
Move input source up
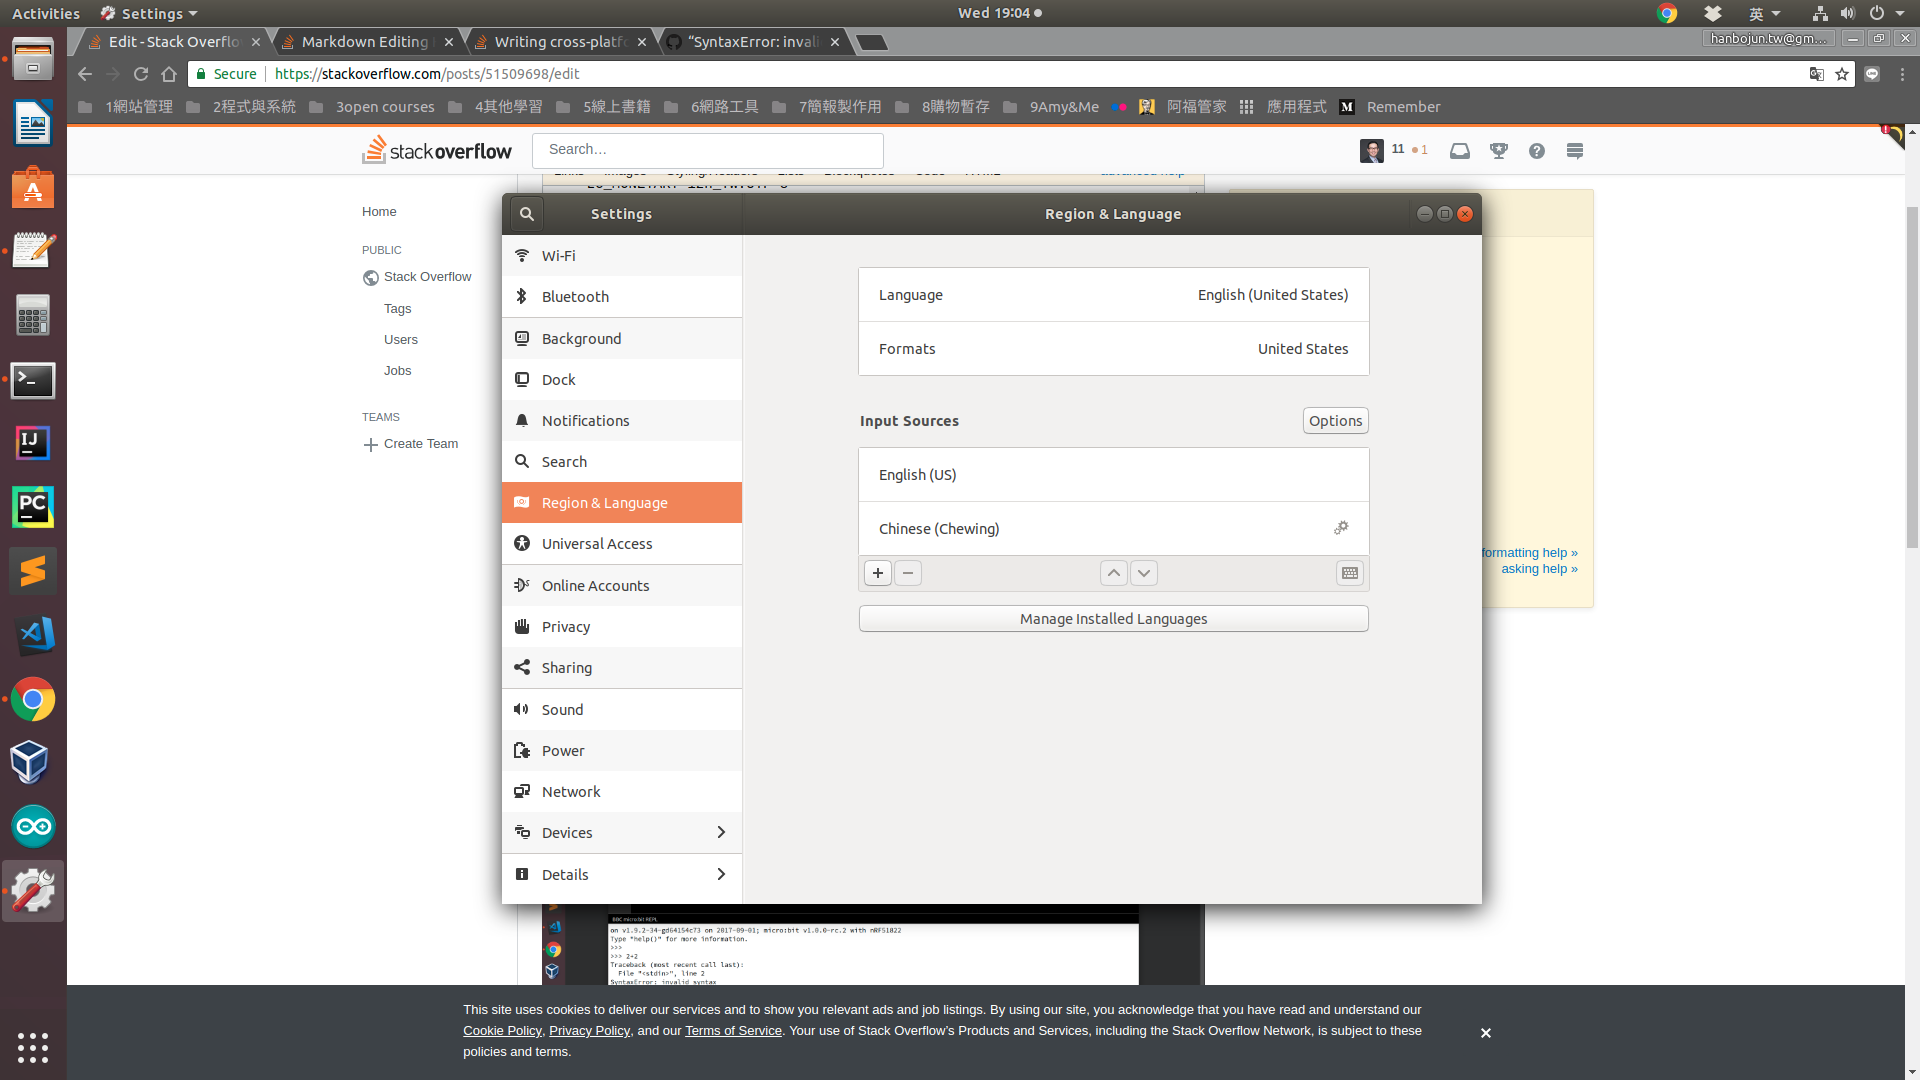coord(1114,573)
